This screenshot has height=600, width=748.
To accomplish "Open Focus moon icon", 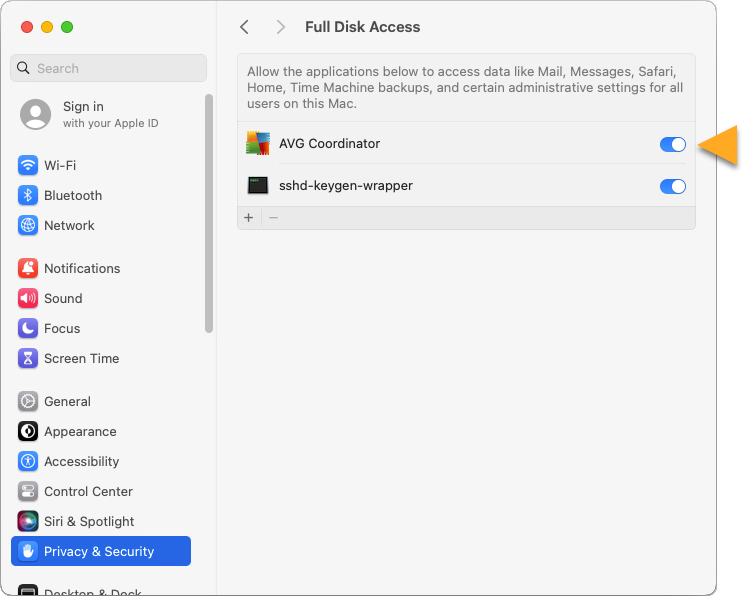I will 28,328.
